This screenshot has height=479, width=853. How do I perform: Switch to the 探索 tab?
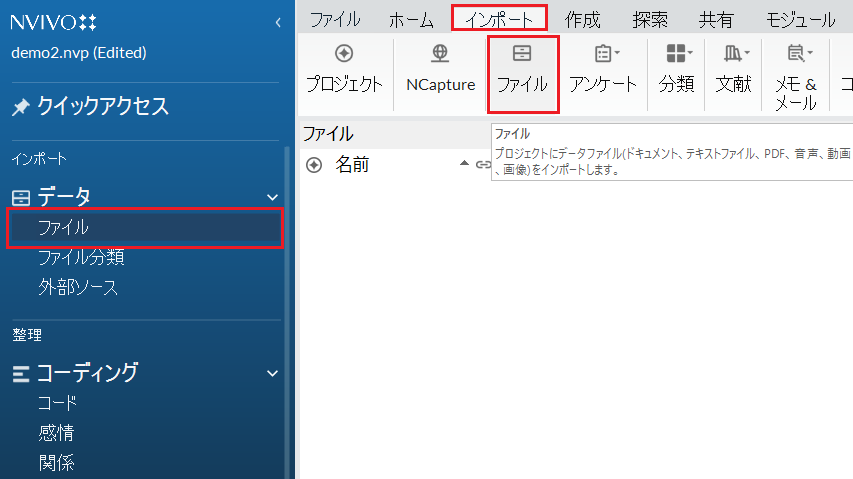650,20
